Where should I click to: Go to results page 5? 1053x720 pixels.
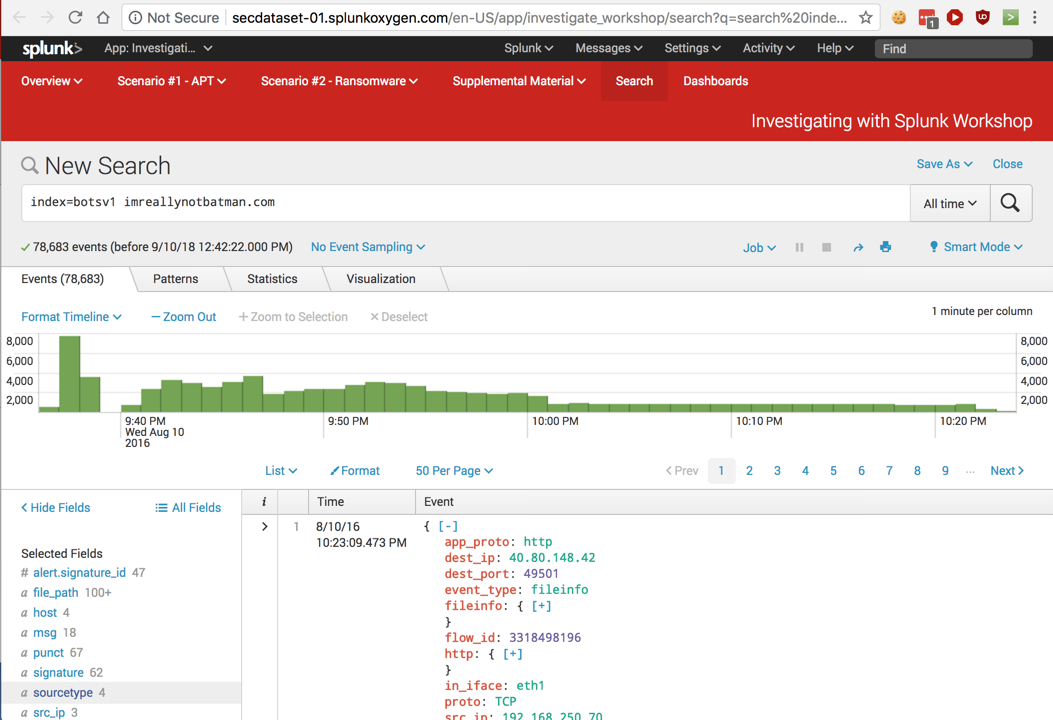point(833,471)
